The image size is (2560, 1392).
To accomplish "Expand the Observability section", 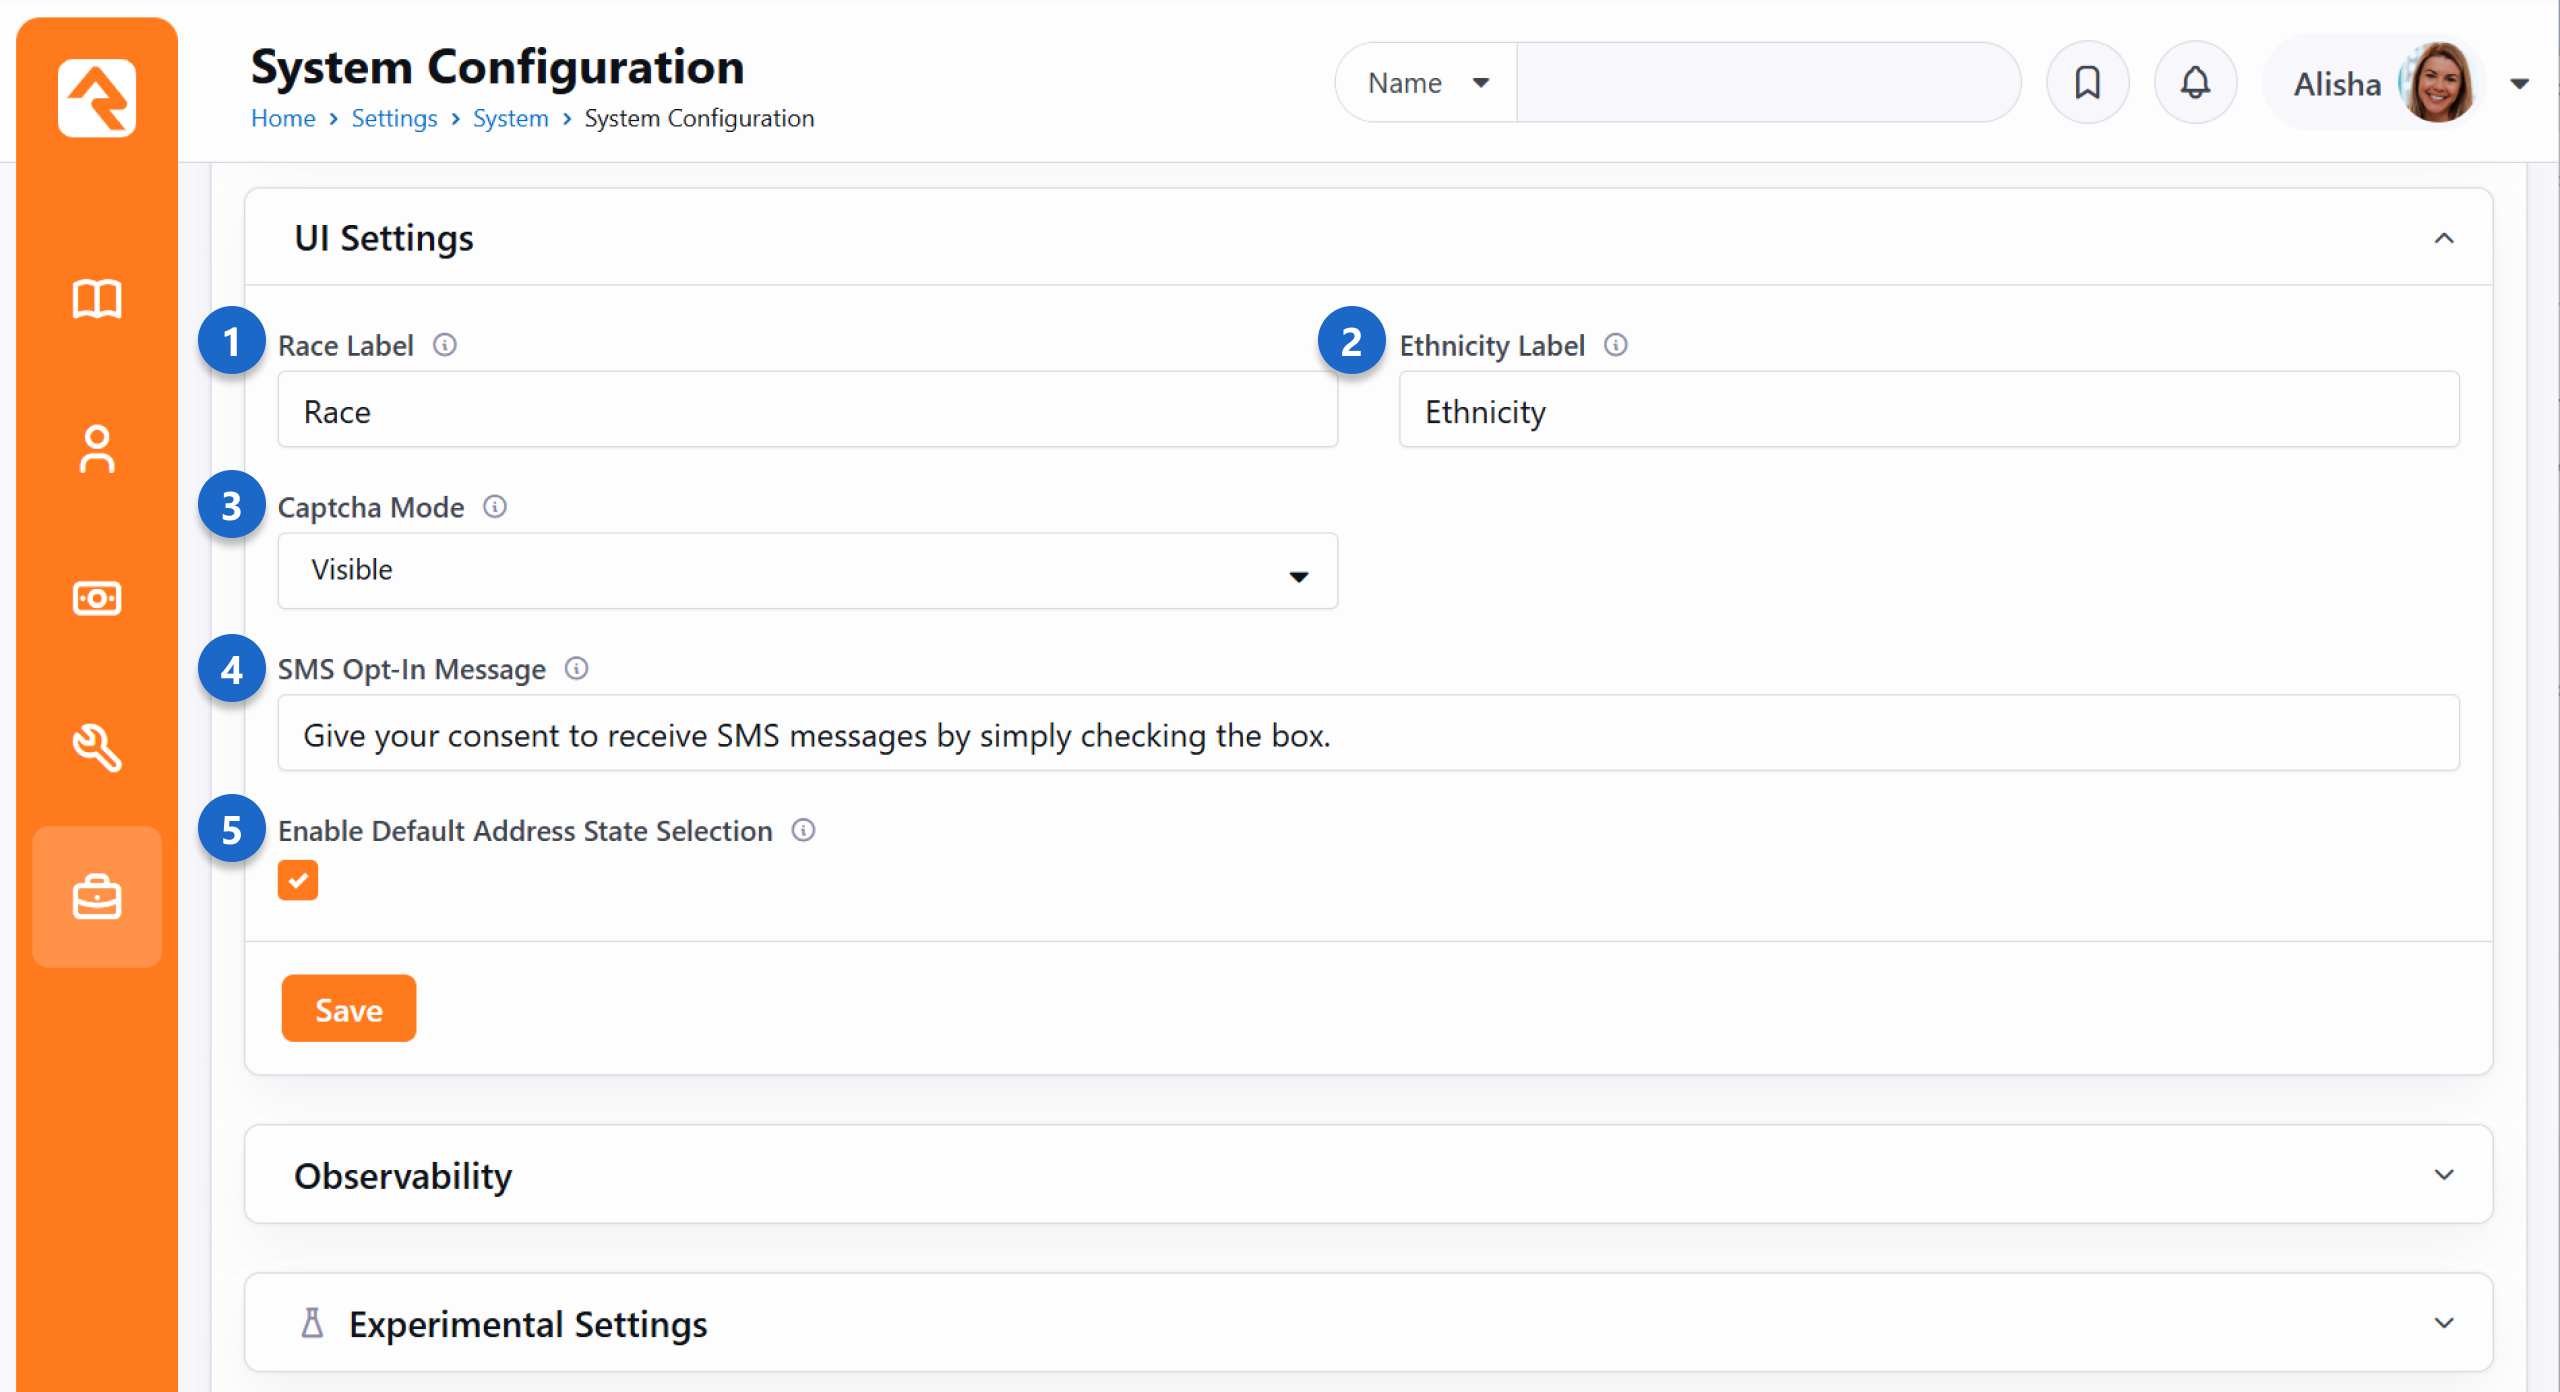I will (x=2443, y=1175).
